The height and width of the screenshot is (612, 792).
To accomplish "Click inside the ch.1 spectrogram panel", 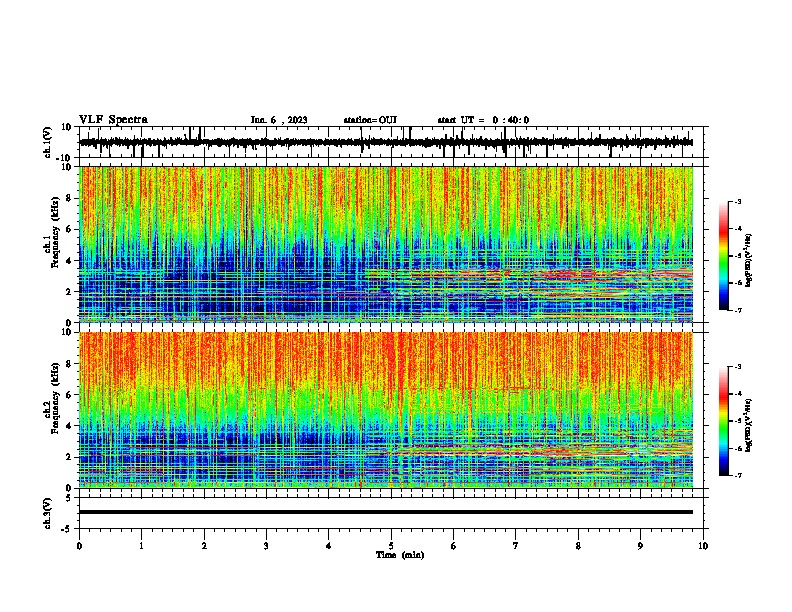I will click(x=386, y=244).
